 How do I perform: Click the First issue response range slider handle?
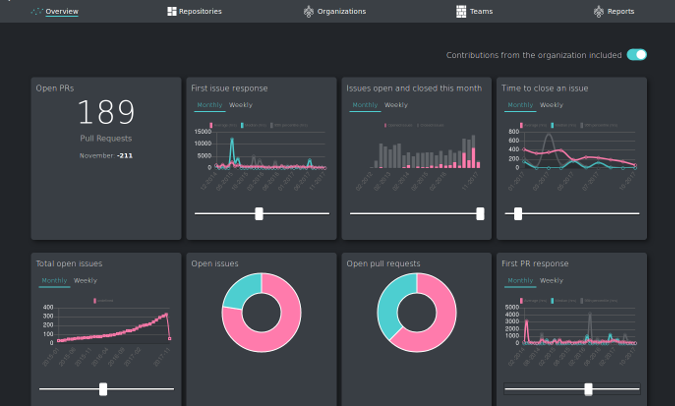[259, 214]
